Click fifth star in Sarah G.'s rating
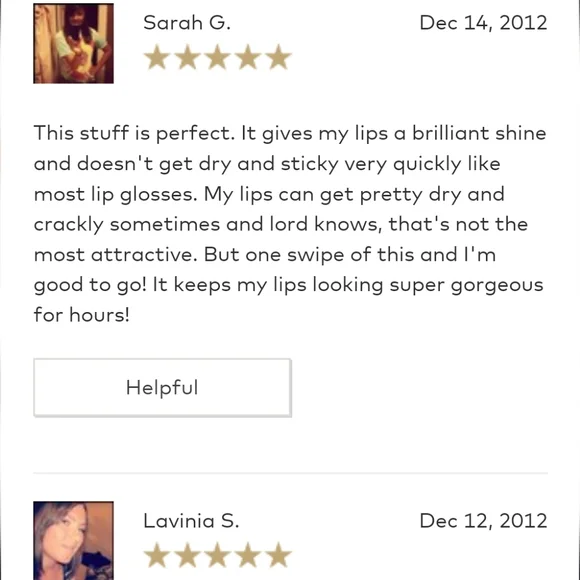 pyautogui.click(x=278, y=57)
